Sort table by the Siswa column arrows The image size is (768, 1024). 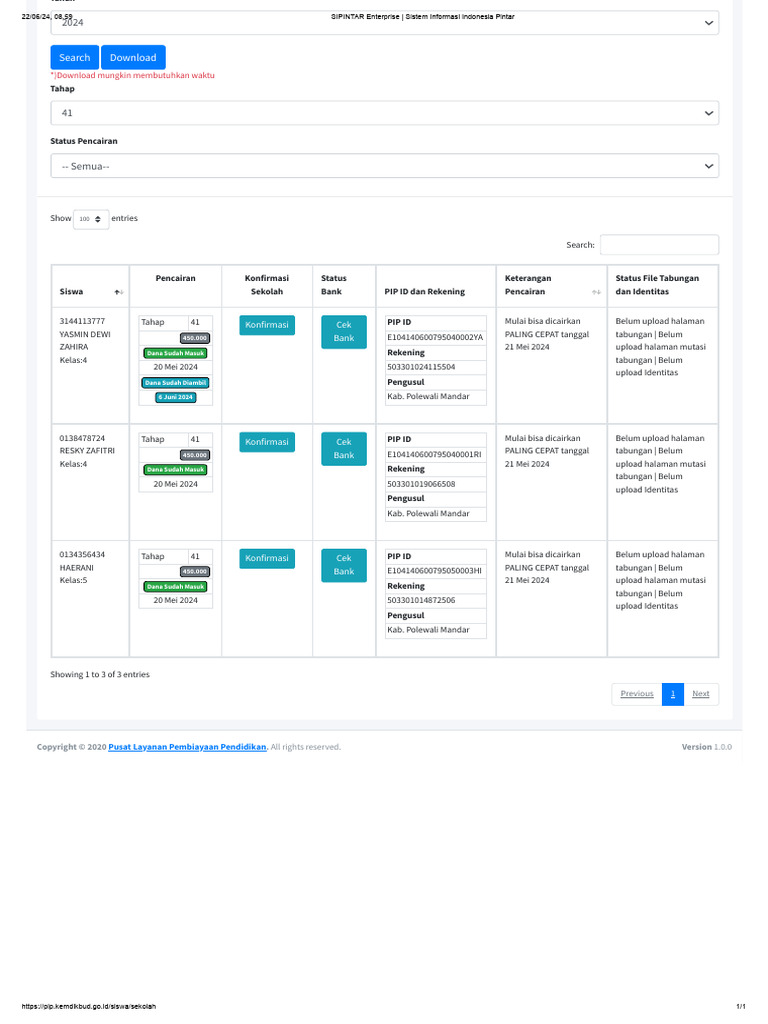[118, 292]
